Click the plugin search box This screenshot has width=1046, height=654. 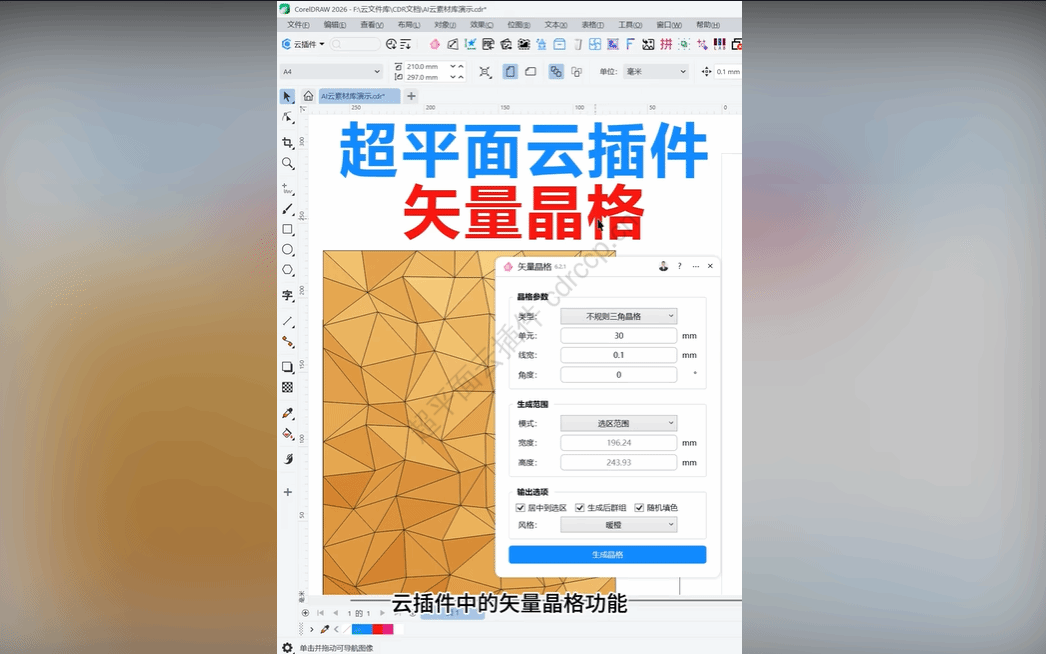pyautogui.click(x=355, y=44)
